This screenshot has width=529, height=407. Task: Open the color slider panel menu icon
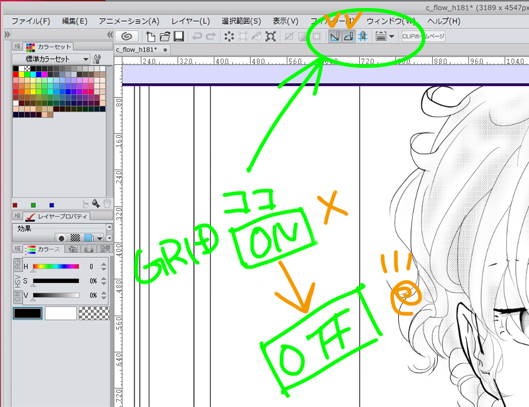(x=18, y=249)
